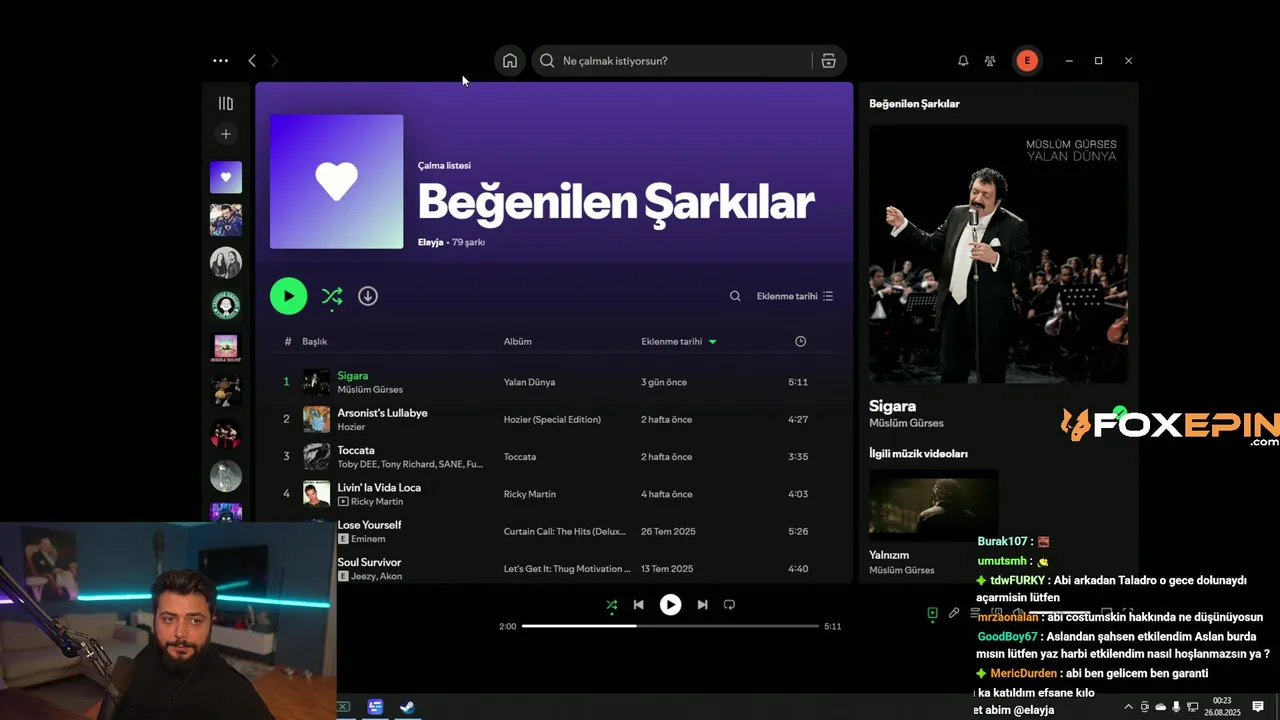Toggle shuffle in the bottom player bar
The width and height of the screenshot is (1280, 720).
point(611,605)
